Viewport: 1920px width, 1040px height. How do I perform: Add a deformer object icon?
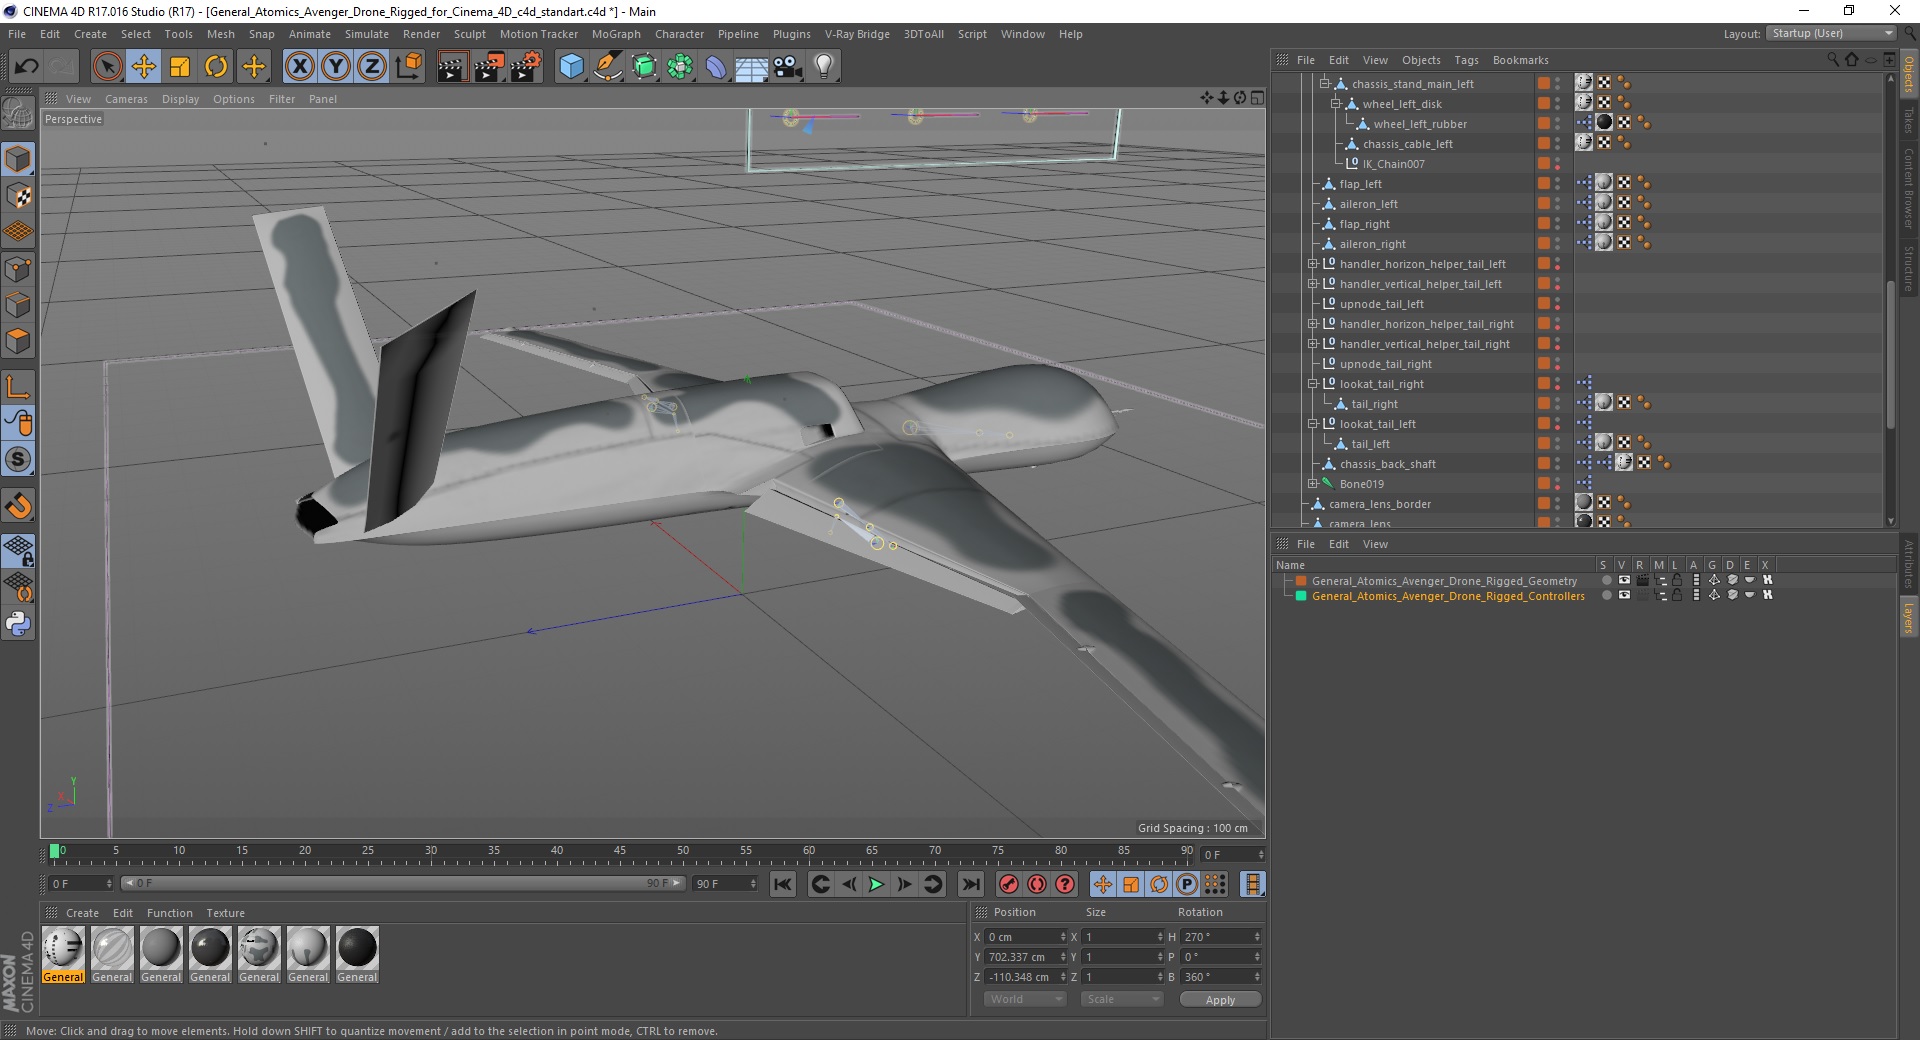pyautogui.click(x=716, y=67)
